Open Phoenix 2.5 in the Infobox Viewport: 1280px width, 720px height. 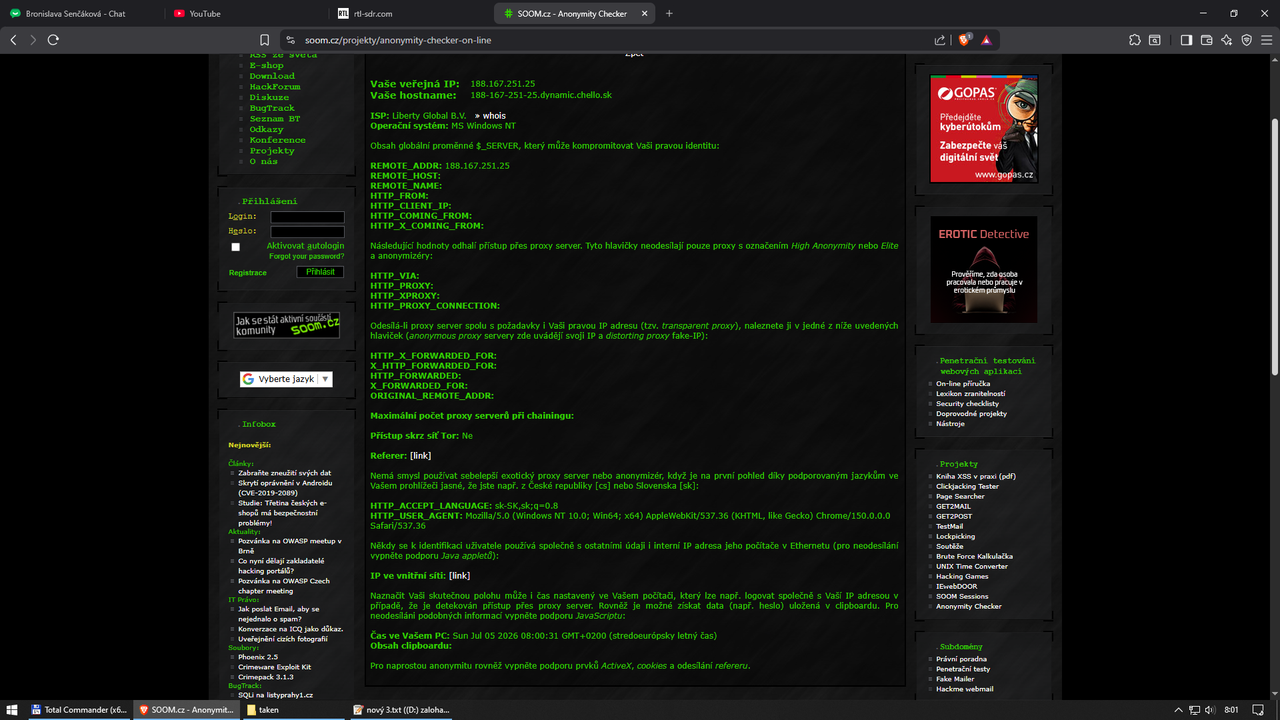258,657
